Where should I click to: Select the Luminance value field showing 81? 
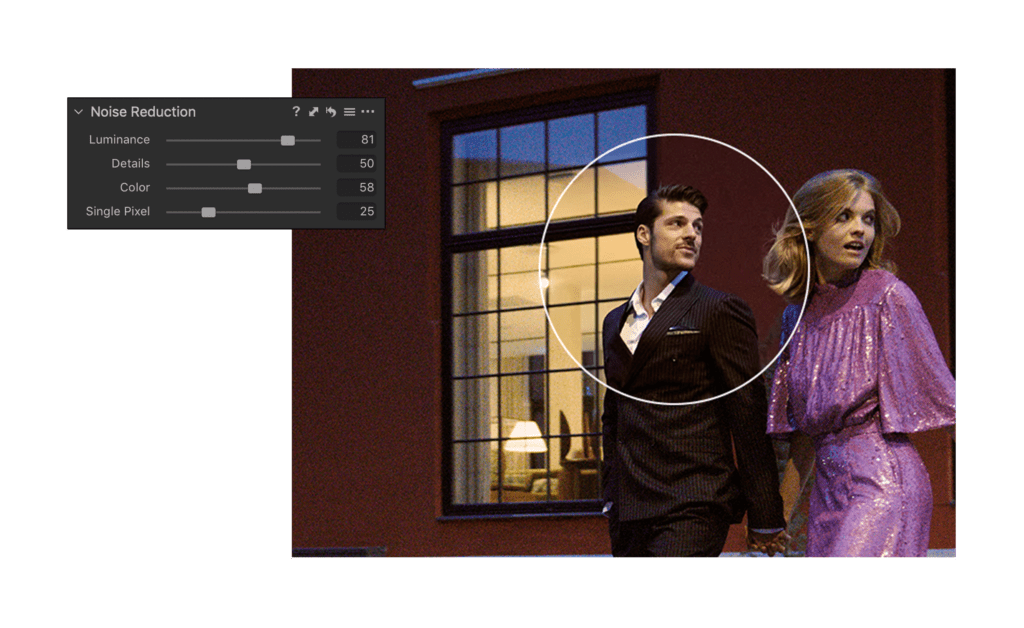click(357, 140)
